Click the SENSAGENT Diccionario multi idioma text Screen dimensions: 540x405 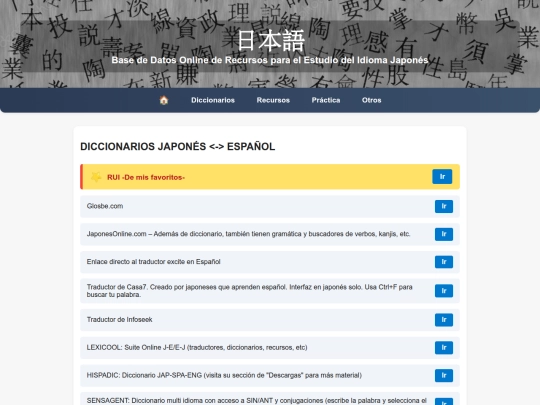click(x=257, y=401)
